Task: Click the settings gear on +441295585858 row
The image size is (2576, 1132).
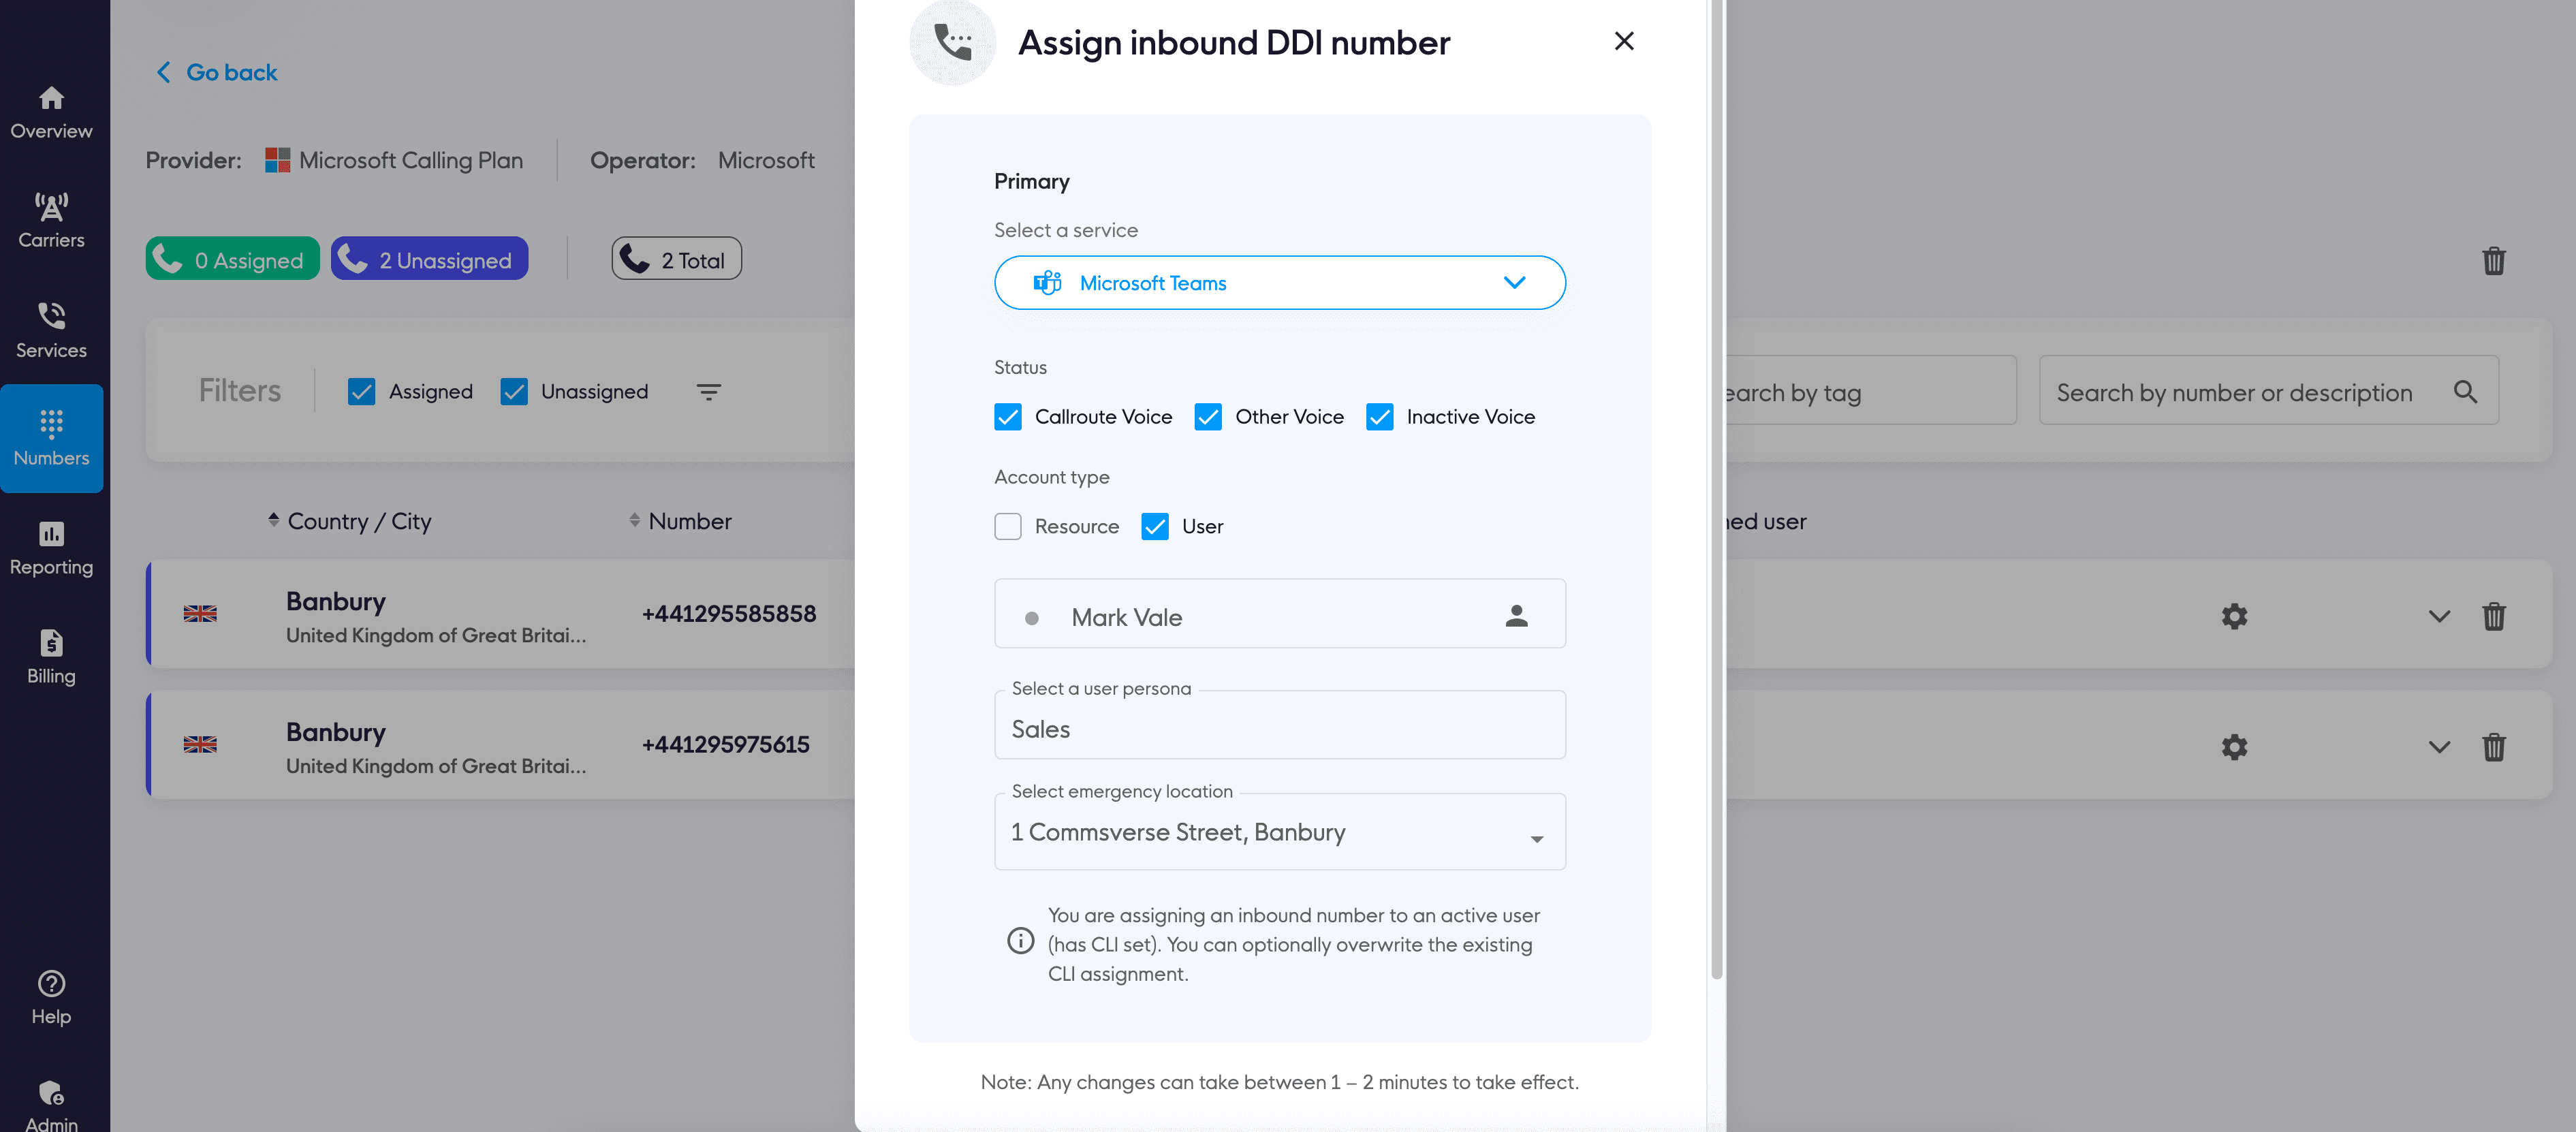Action: [x=2235, y=616]
